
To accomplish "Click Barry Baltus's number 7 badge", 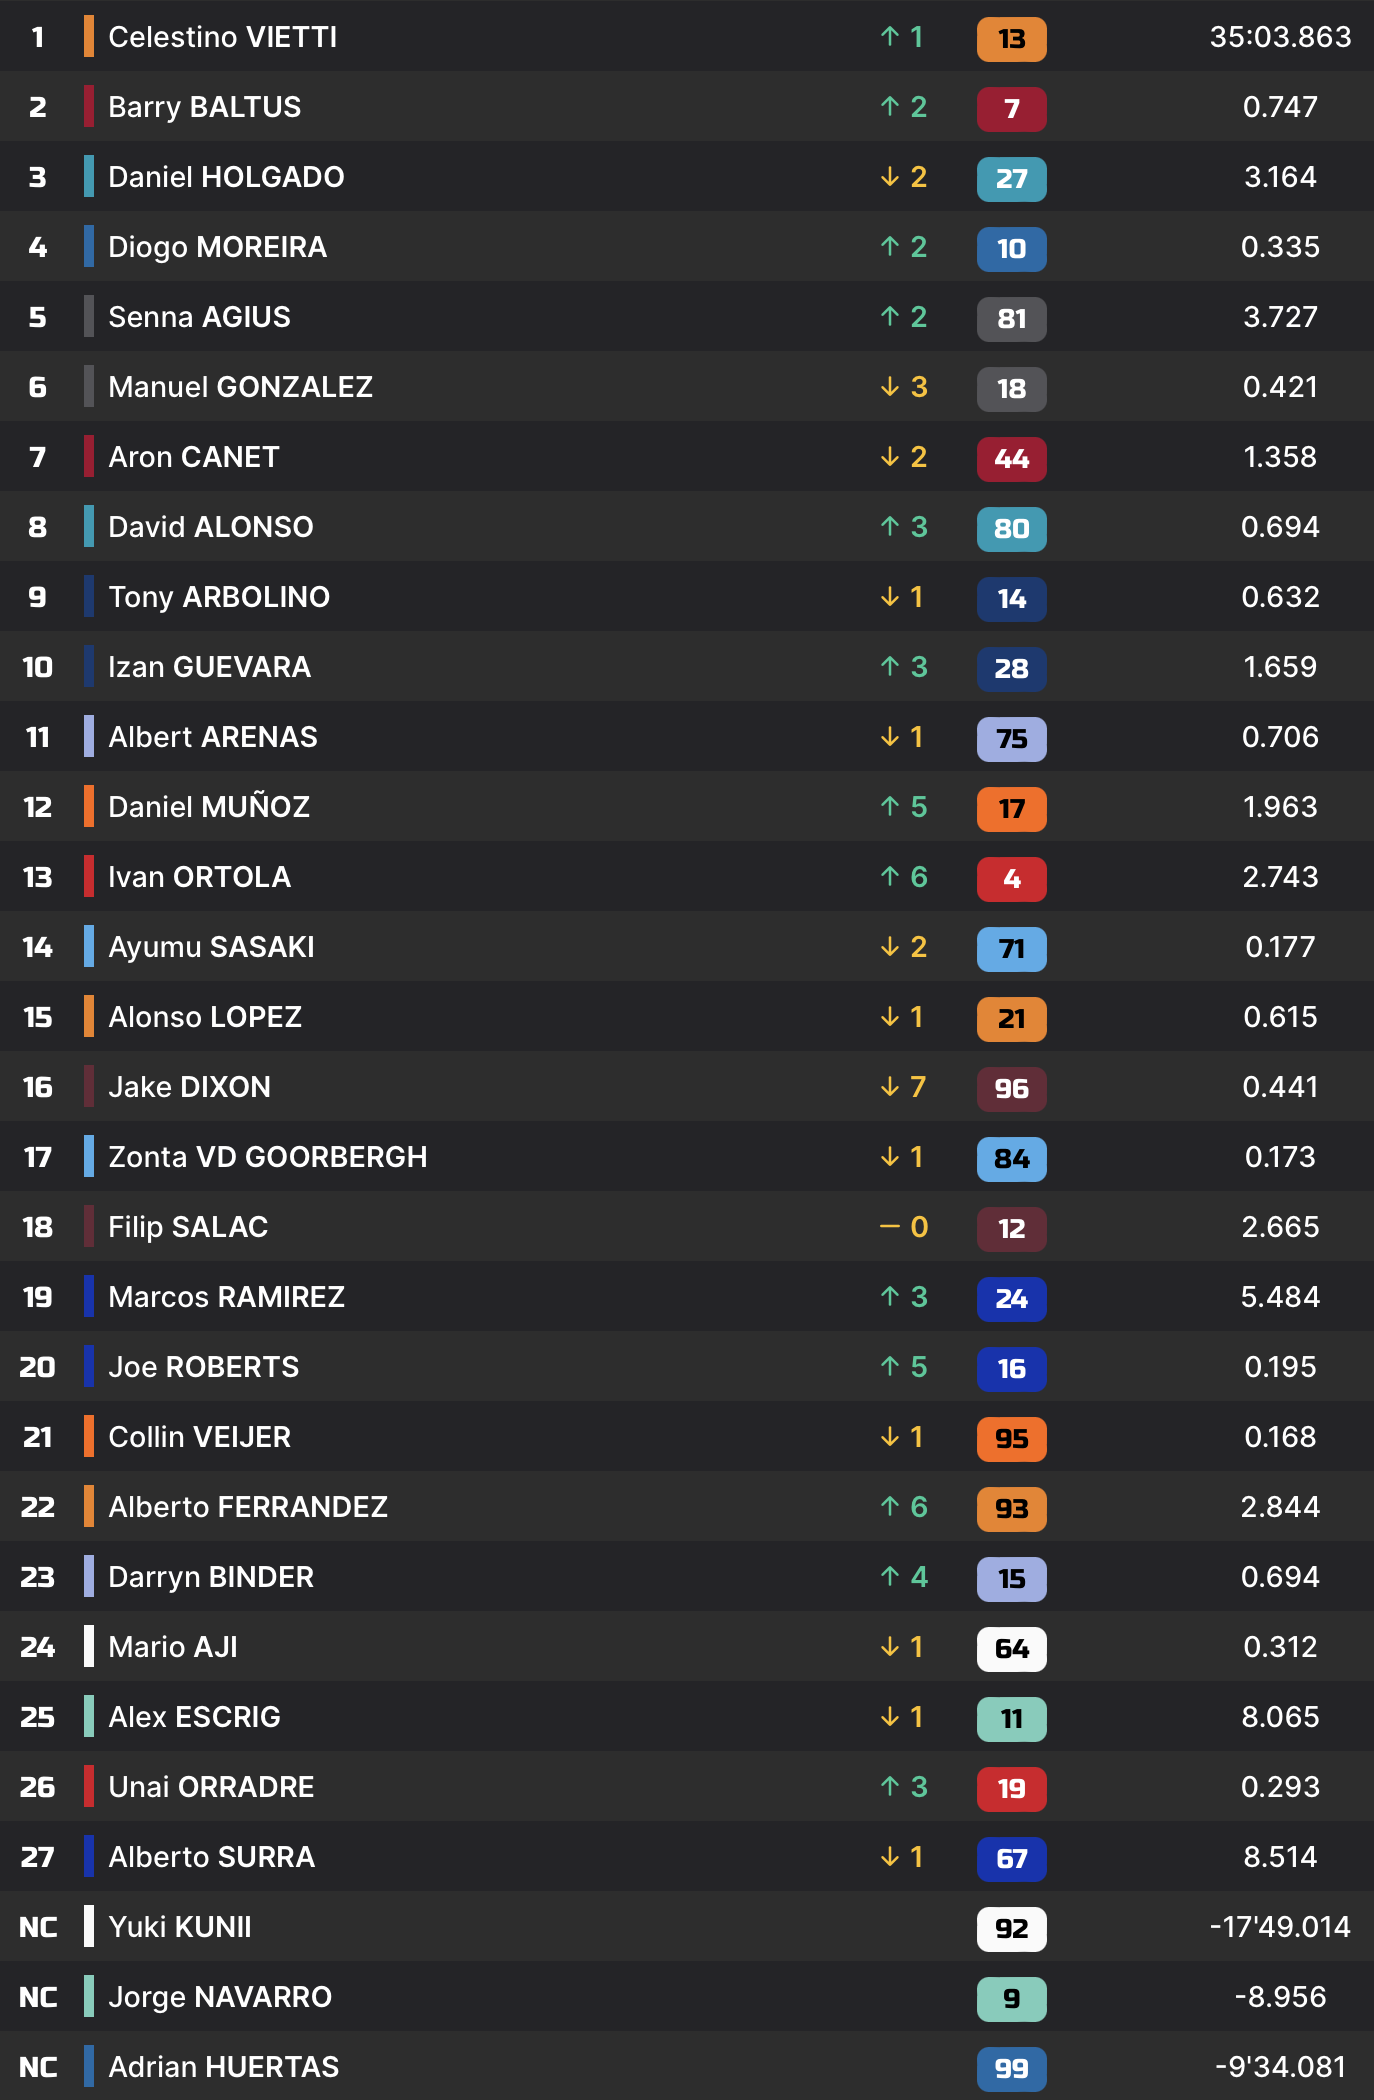I will click(x=1011, y=109).
